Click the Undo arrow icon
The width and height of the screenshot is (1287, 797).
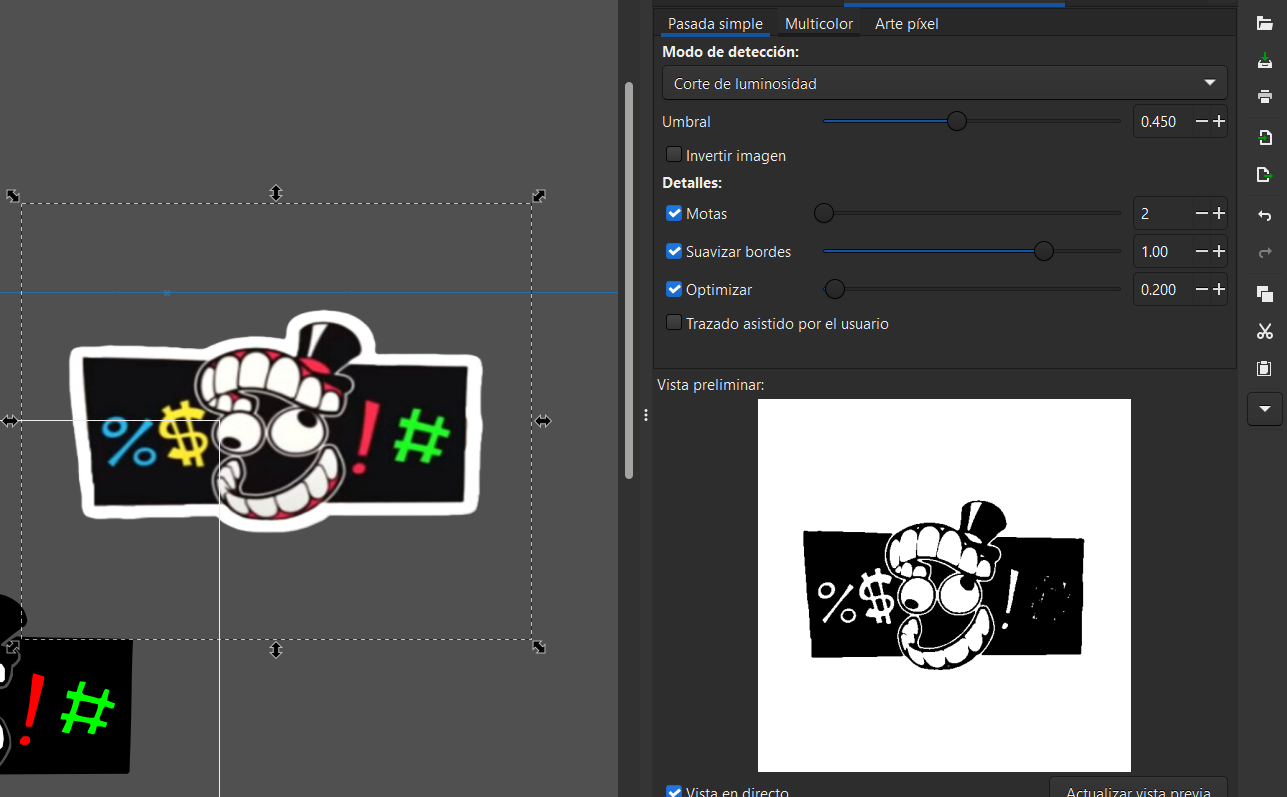(x=1264, y=215)
